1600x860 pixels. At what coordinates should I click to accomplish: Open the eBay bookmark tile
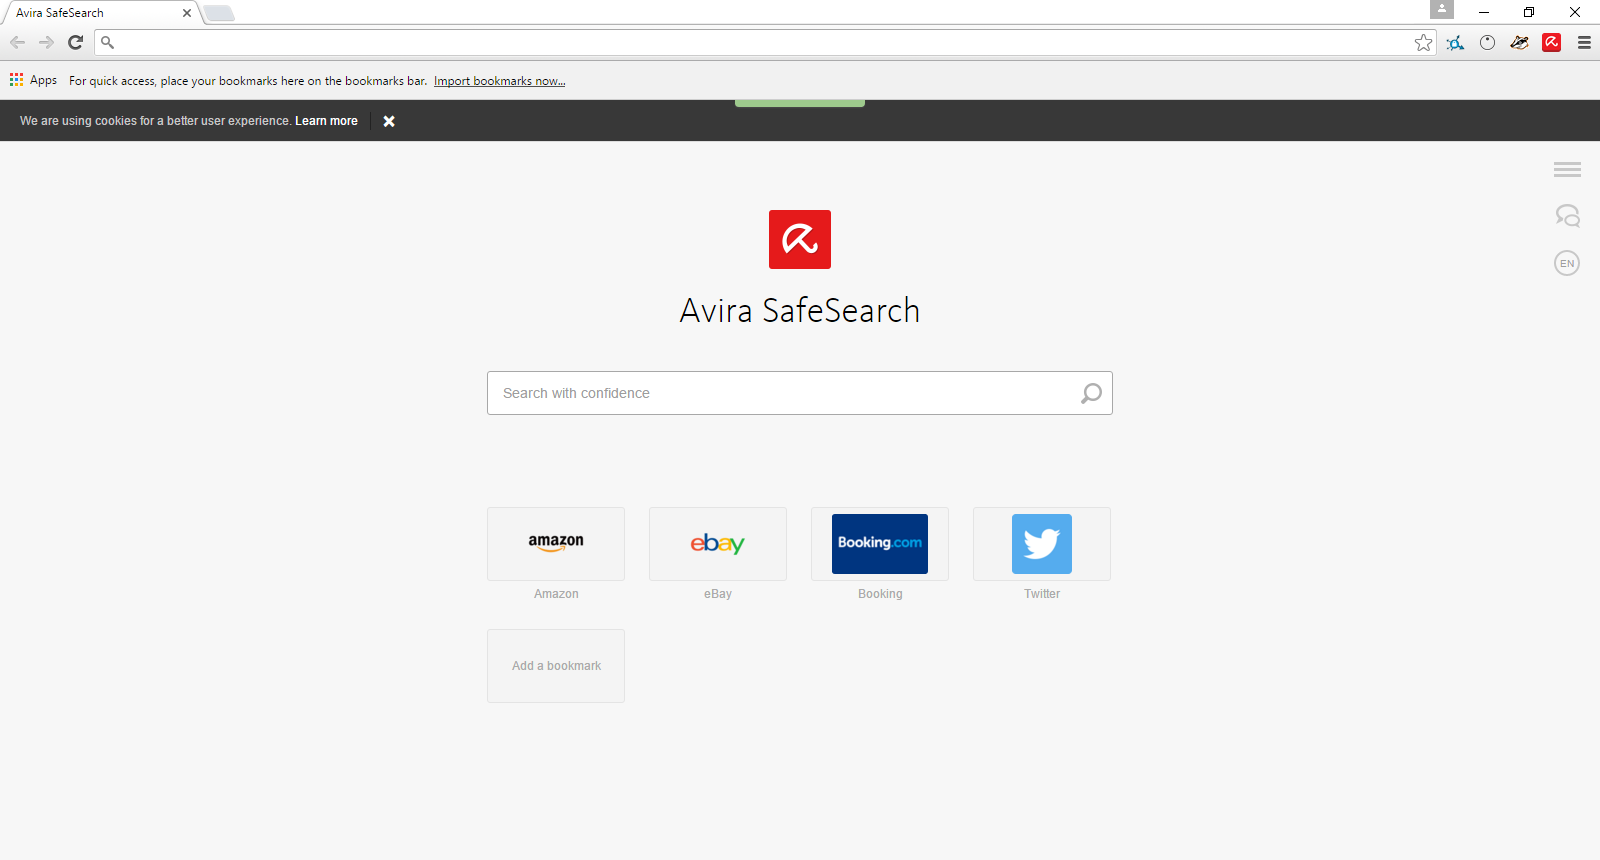(x=718, y=544)
